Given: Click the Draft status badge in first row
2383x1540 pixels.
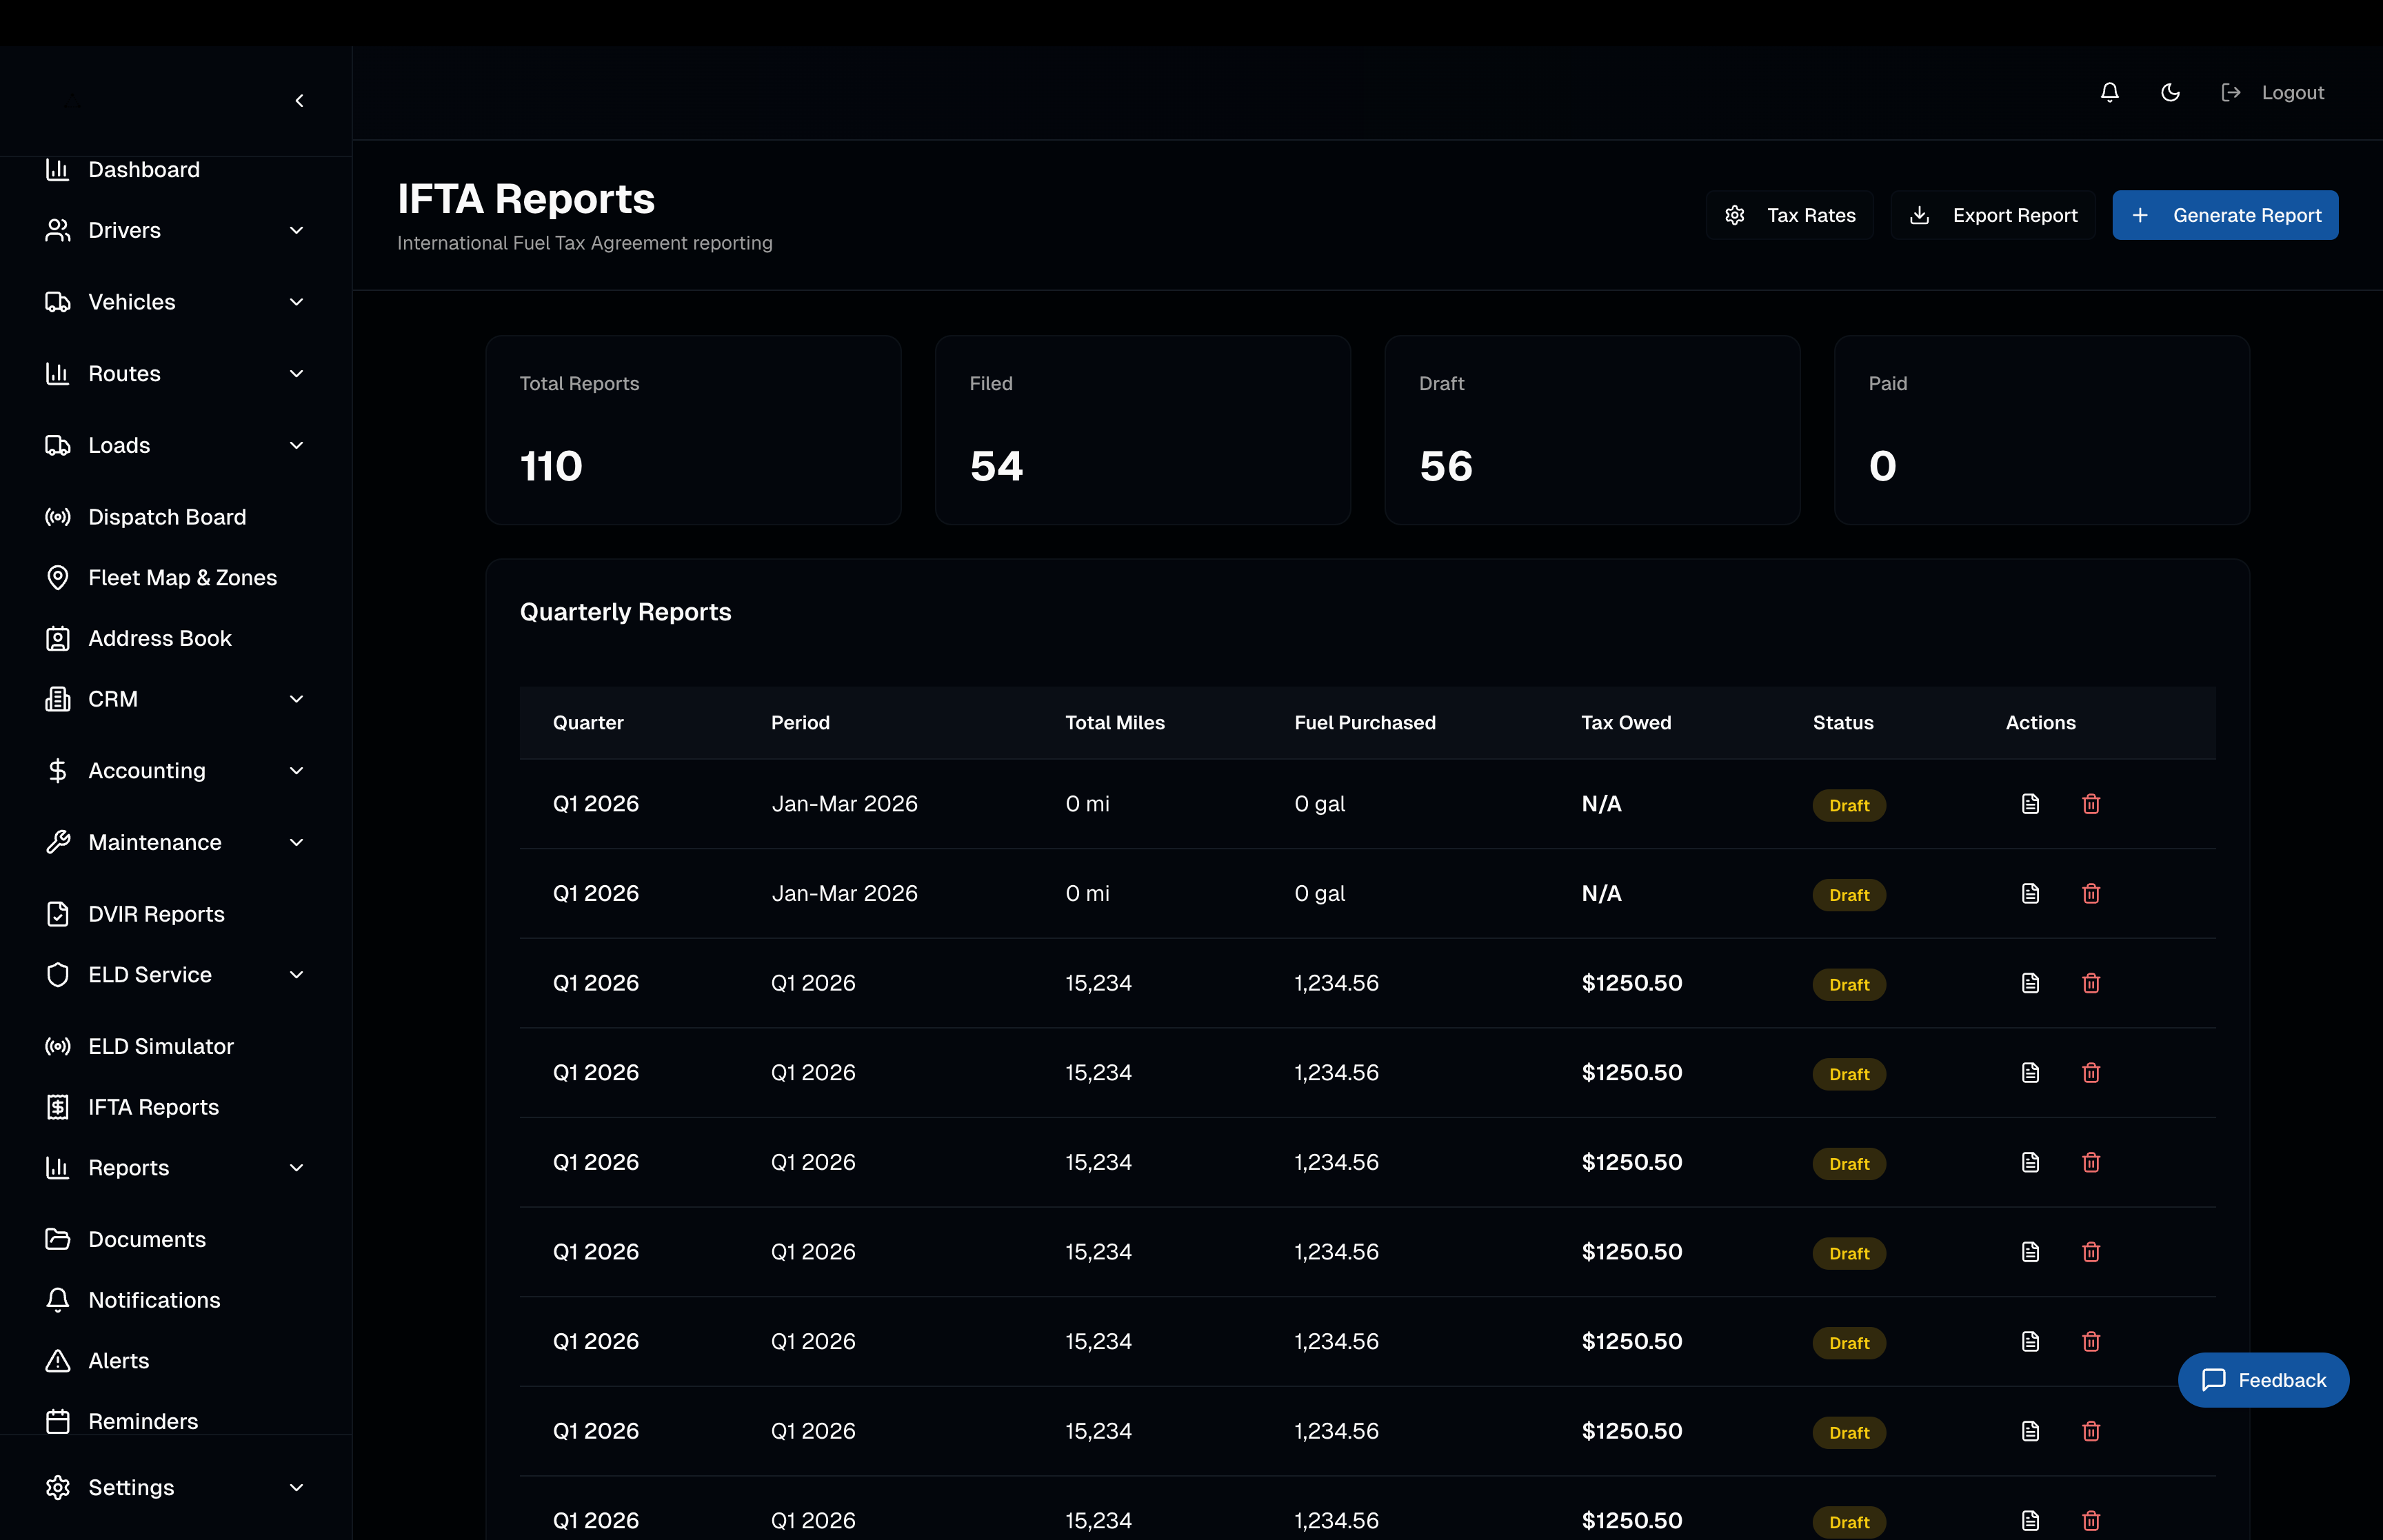Looking at the screenshot, I should pyautogui.click(x=1848, y=806).
